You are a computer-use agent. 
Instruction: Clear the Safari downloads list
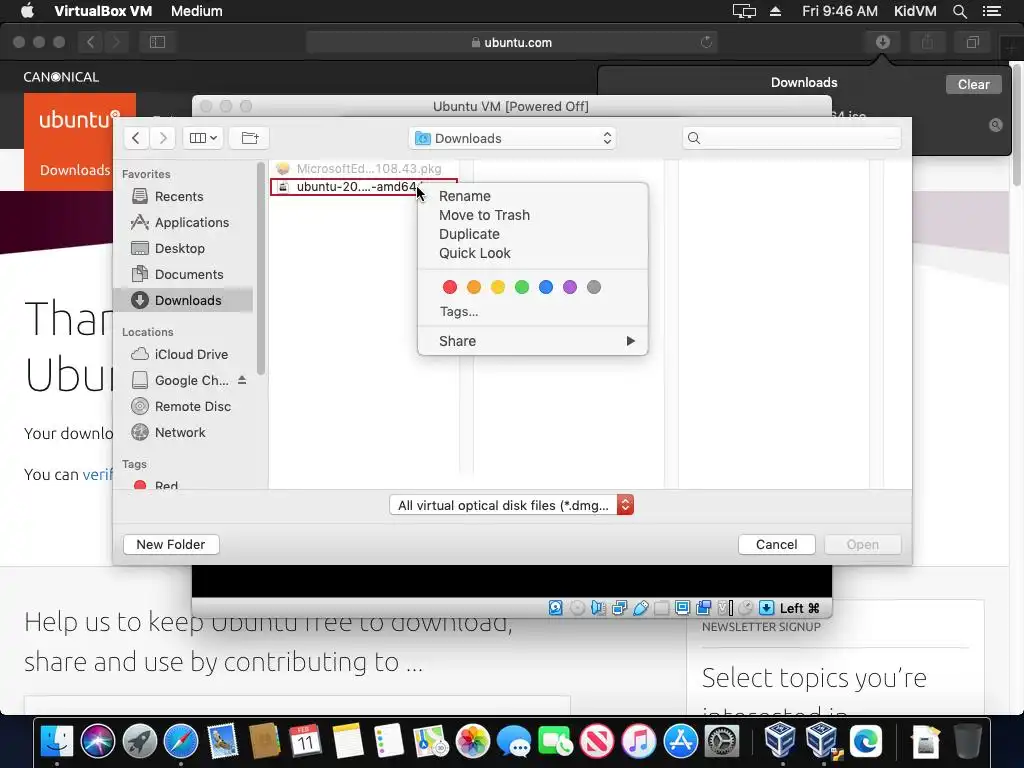pos(973,84)
